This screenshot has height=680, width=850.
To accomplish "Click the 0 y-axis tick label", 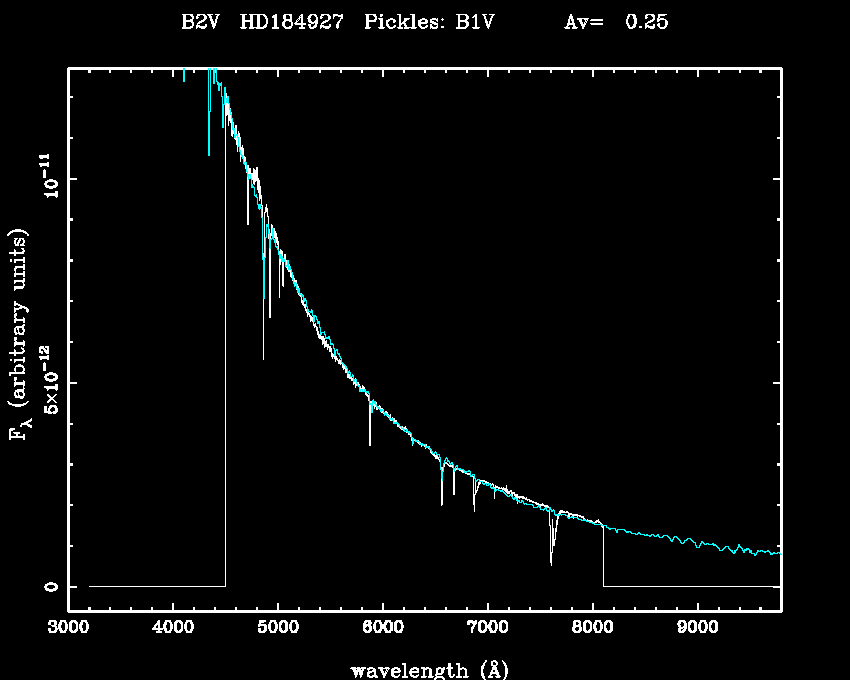I will click(50, 586).
